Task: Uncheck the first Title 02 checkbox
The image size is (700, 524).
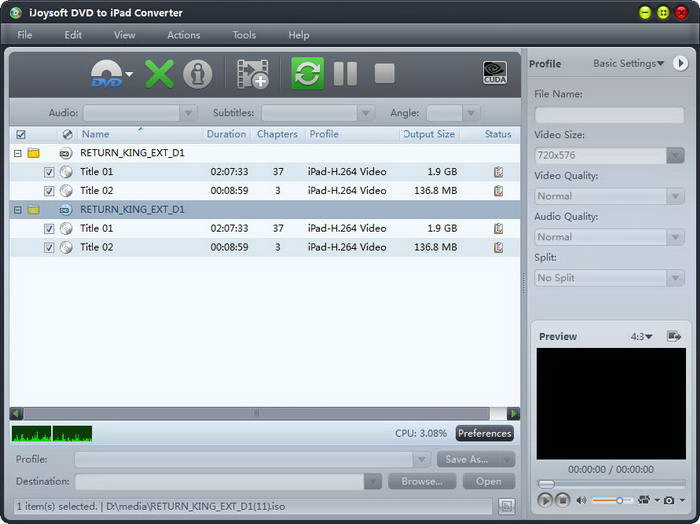Action: [49, 191]
